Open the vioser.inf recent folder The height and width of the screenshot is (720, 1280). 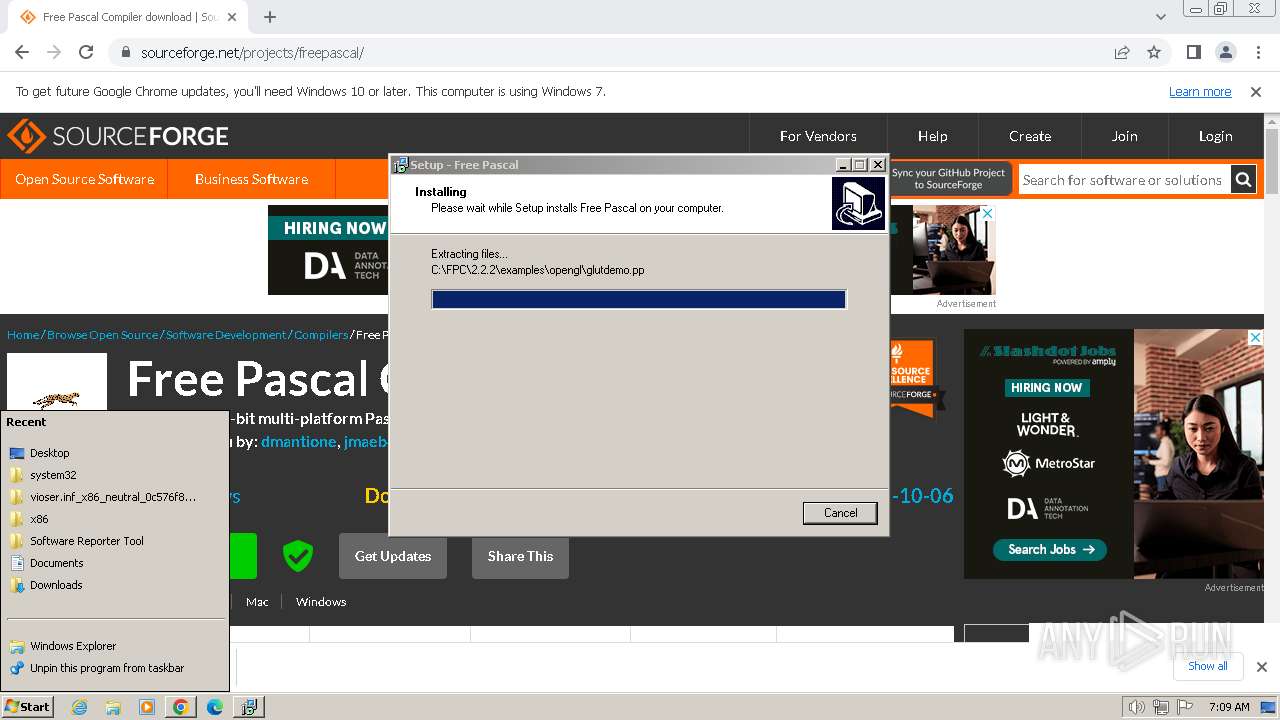113,497
